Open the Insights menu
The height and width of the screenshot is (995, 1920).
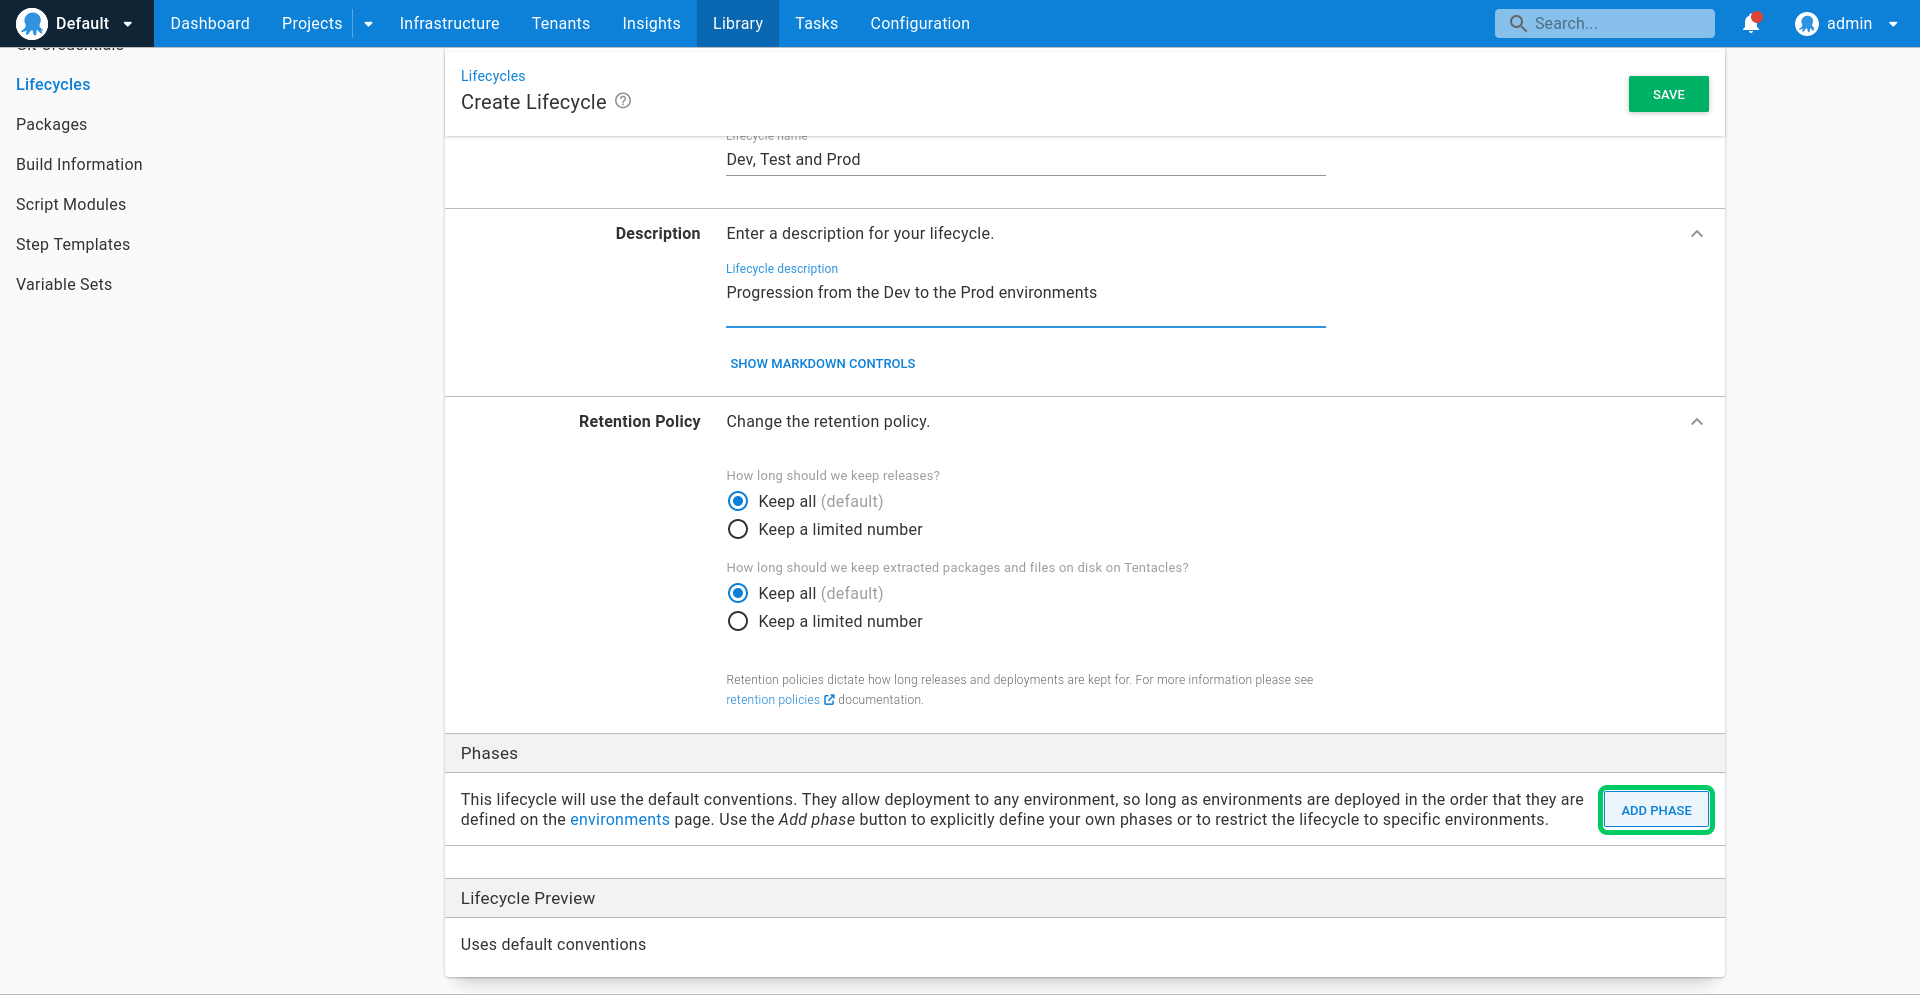coord(651,23)
